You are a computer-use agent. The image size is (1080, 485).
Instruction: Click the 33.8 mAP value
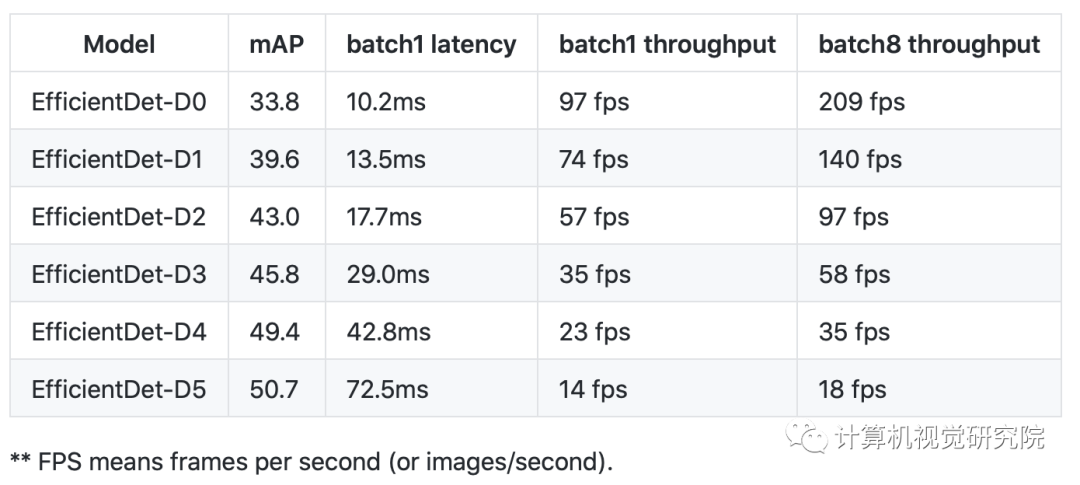pyautogui.click(x=274, y=101)
